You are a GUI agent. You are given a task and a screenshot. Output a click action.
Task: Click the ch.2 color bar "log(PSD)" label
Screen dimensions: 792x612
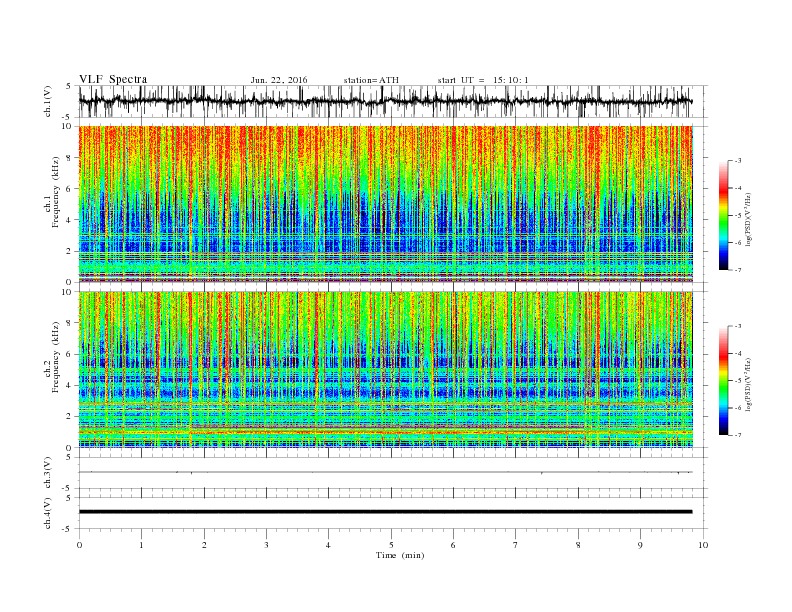click(748, 383)
